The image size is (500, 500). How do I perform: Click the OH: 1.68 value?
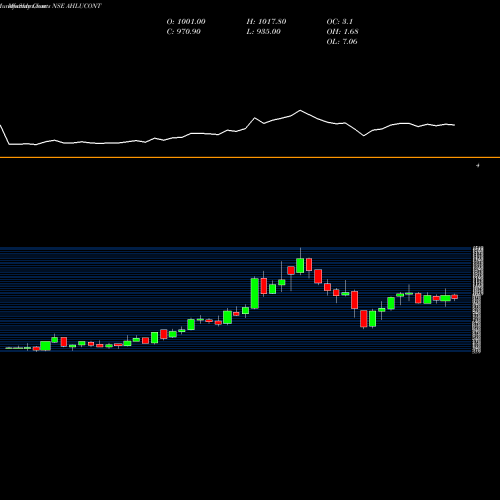(x=342, y=32)
